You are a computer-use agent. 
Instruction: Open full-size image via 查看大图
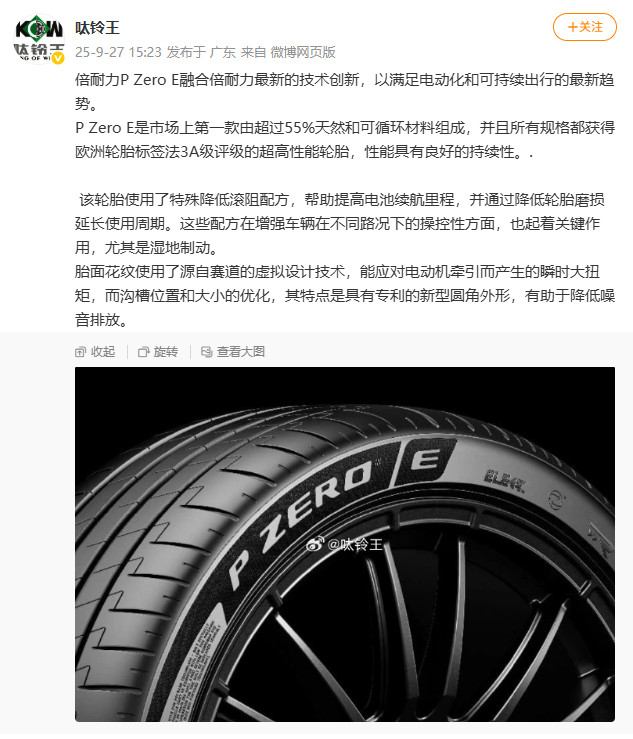233,352
